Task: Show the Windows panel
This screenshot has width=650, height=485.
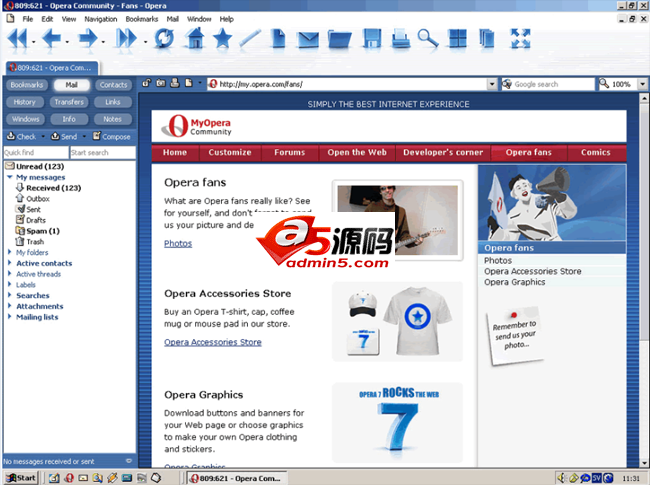Action: 25,119
